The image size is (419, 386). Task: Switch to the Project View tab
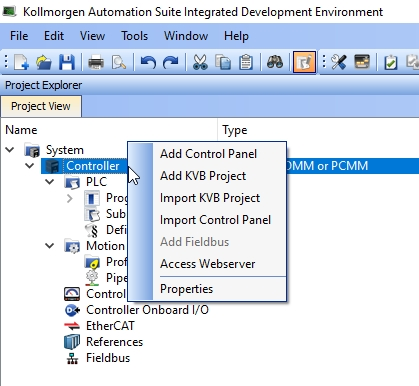tap(41, 106)
